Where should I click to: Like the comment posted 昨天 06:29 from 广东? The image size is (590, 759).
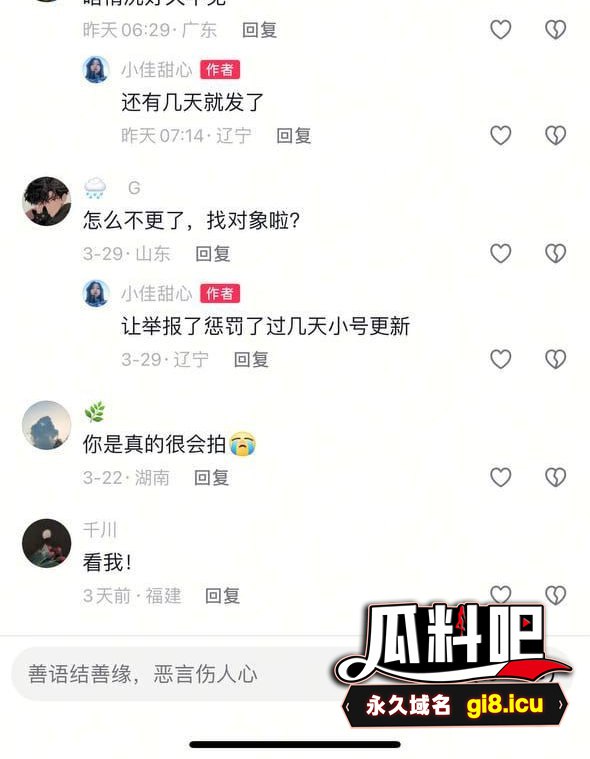tap(500, 30)
